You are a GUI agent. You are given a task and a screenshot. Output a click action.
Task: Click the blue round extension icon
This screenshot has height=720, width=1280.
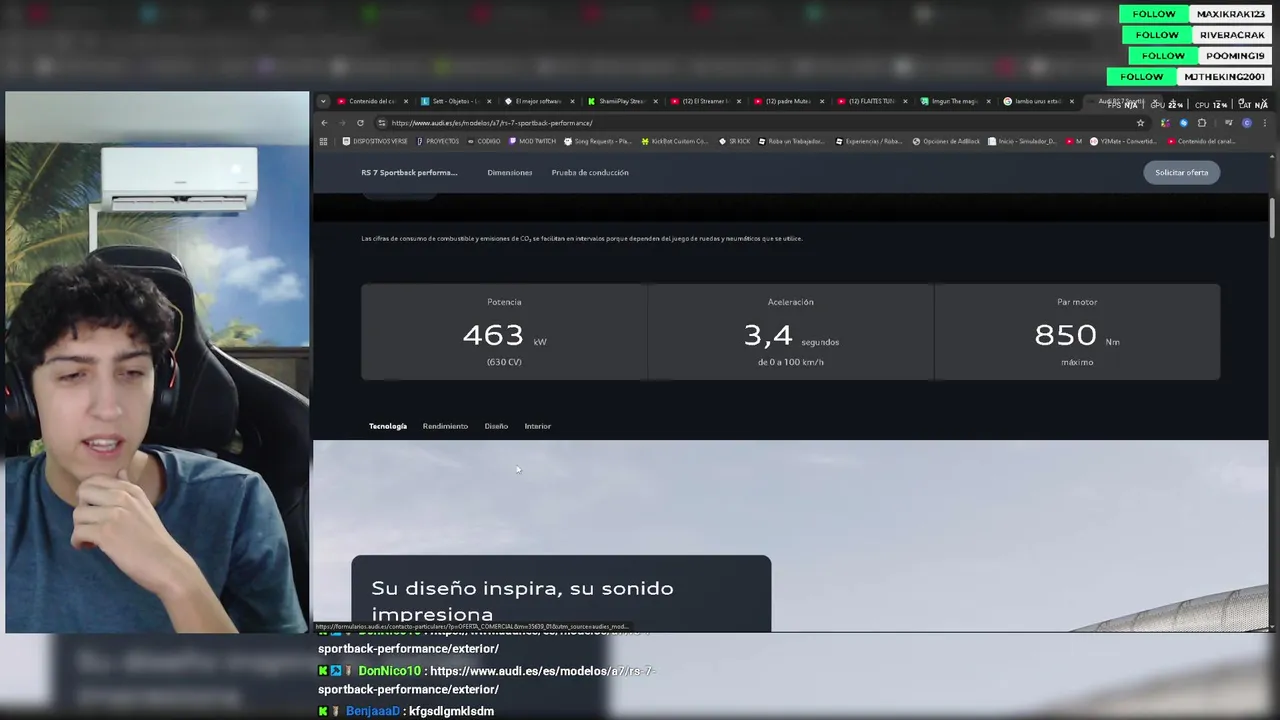click(1184, 123)
